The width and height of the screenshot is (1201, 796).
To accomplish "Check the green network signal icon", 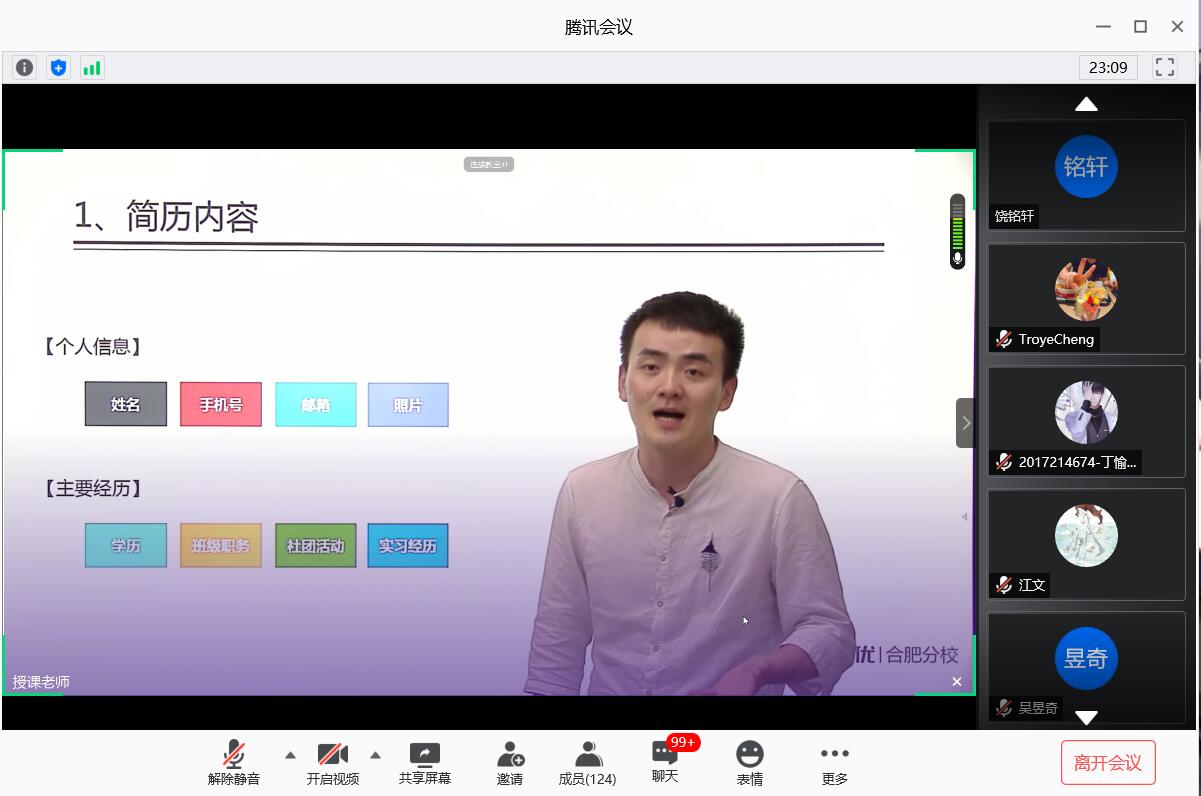I will [92, 68].
